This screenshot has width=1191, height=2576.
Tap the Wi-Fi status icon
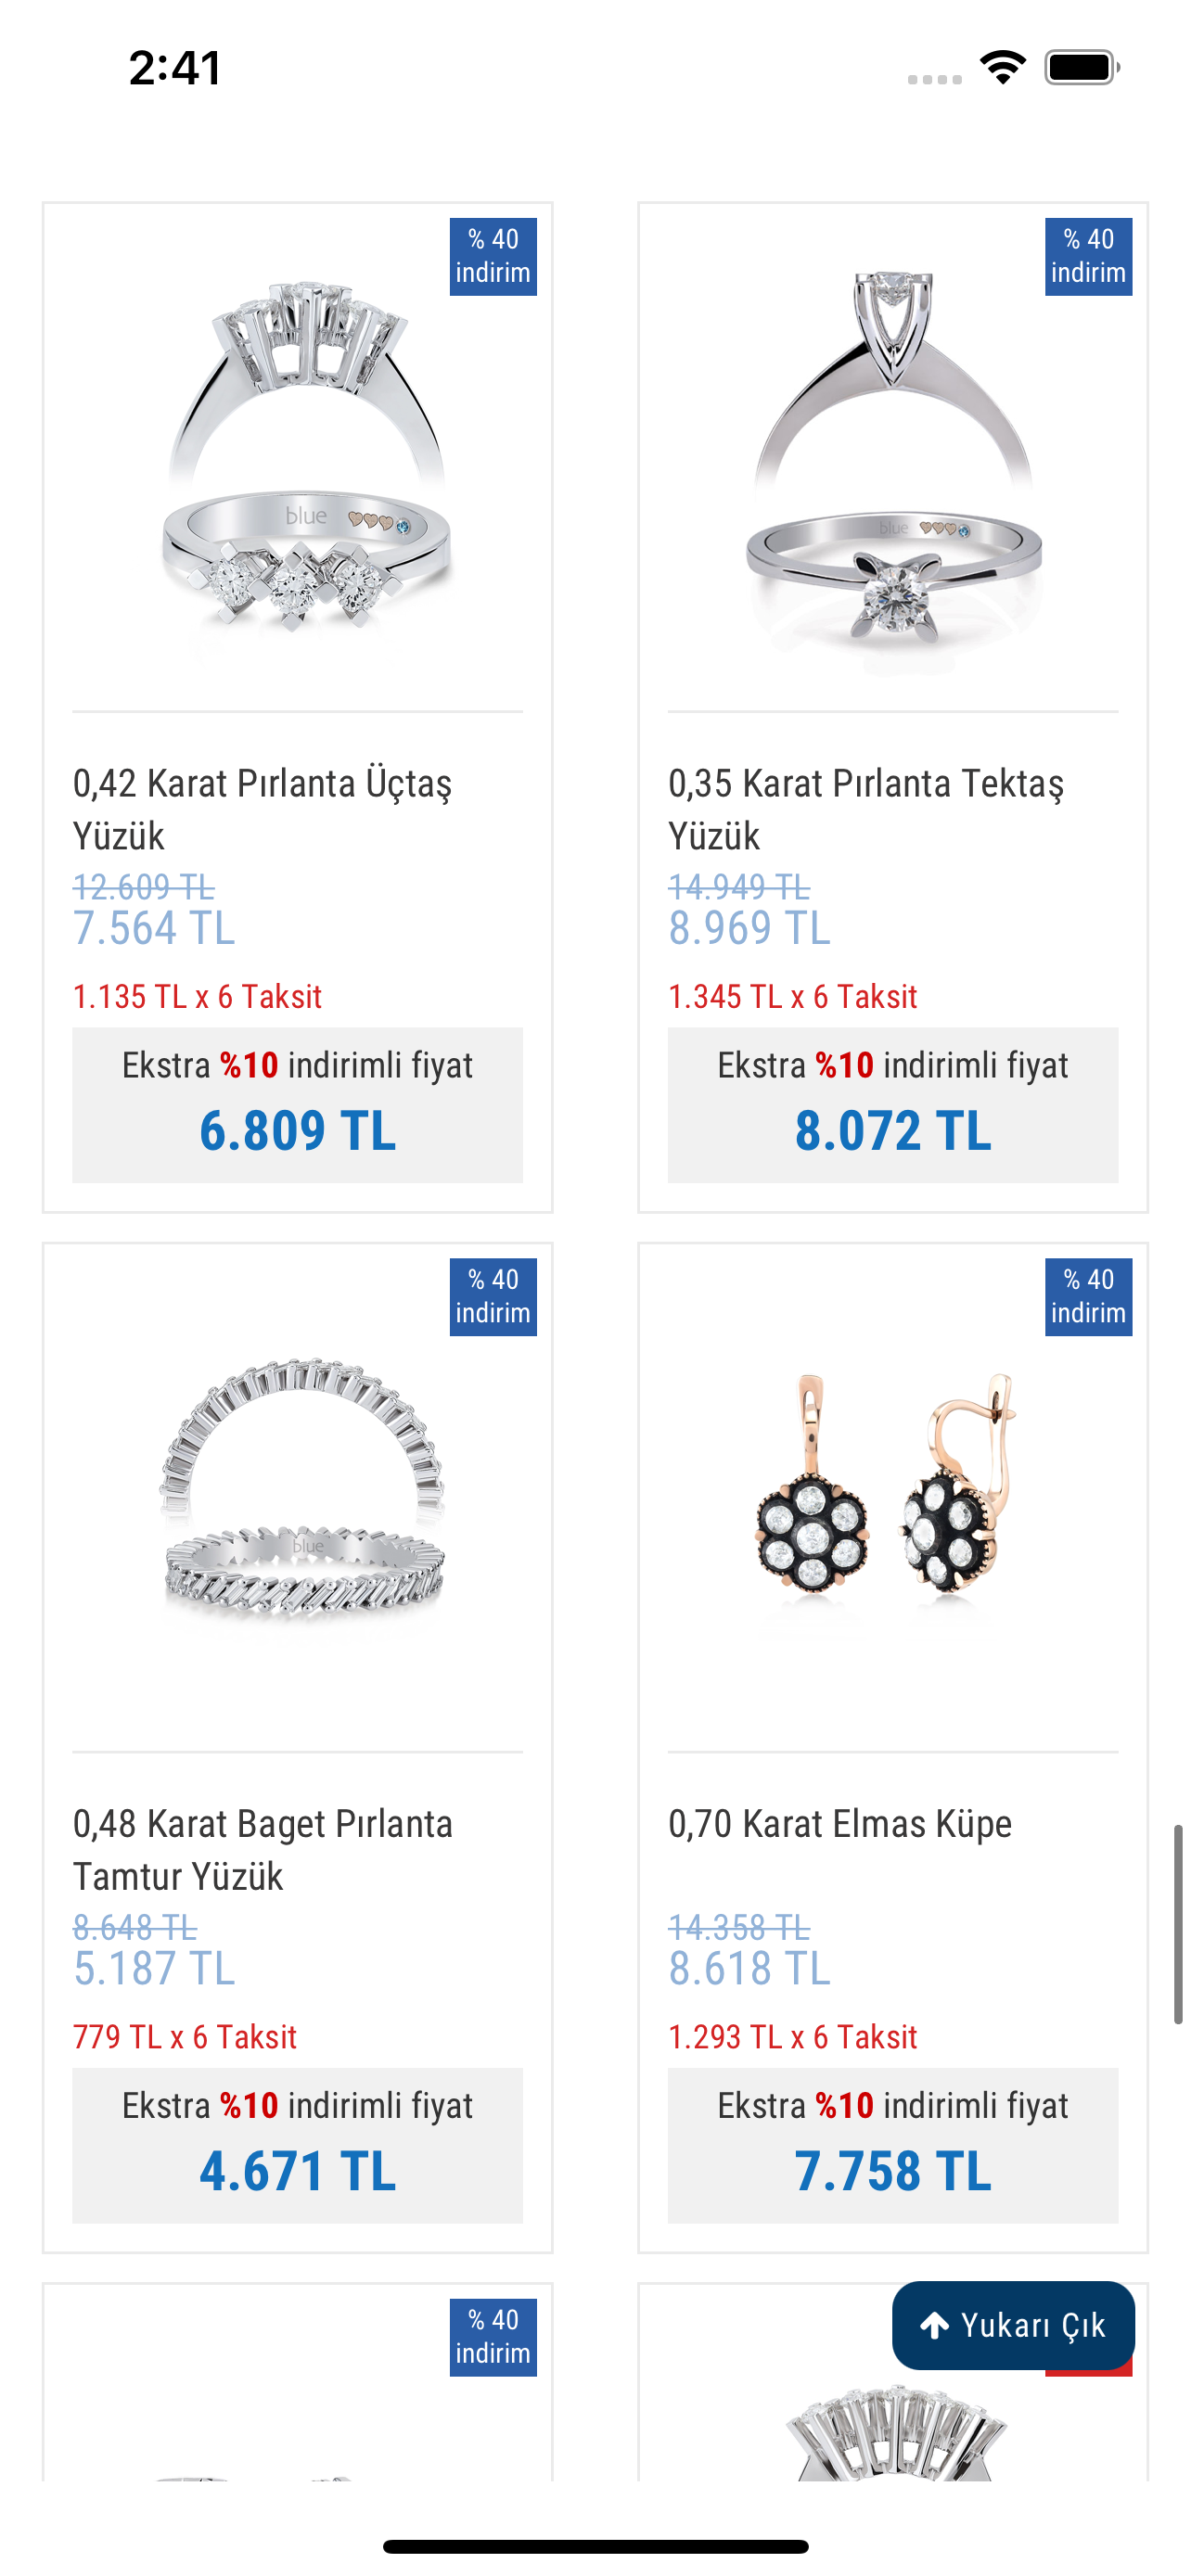tap(1002, 68)
